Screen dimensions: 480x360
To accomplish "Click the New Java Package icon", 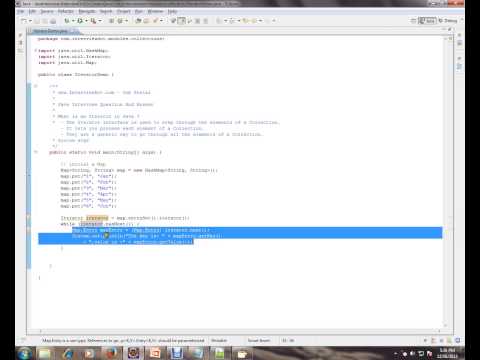I will pyautogui.click(x=111, y=21).
